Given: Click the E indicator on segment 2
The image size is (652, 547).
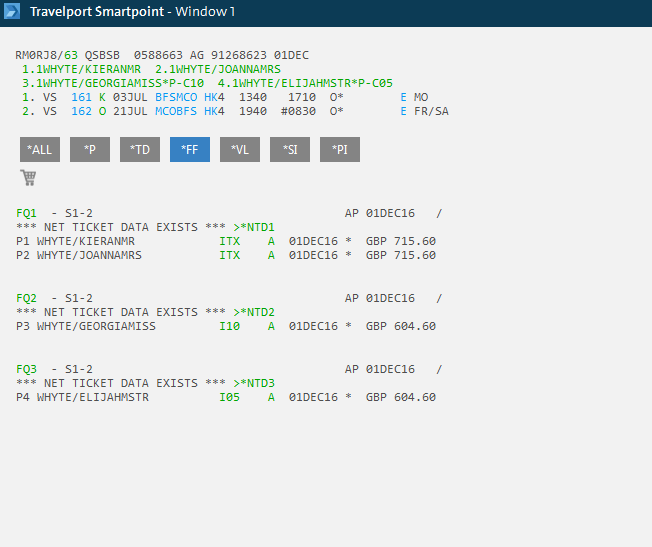Looking at the screenshot, I should (x=403, y=111).
